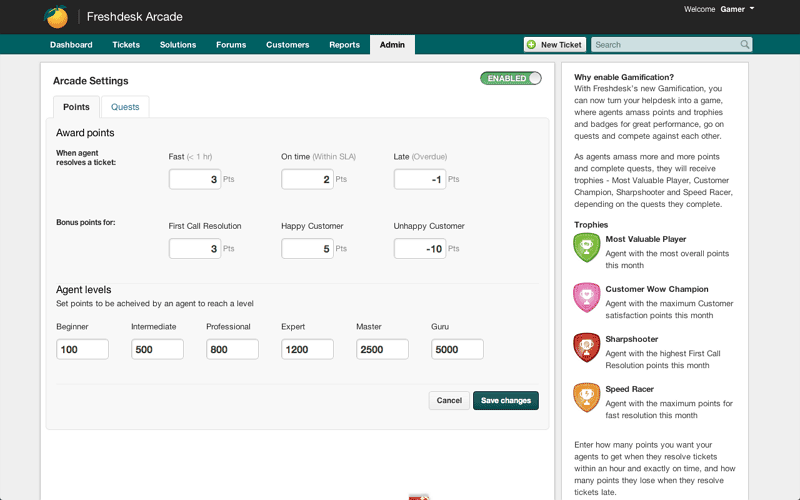Screen dimensions: 800x500
Task: Navigate to Forums
Action: [231, 44]
